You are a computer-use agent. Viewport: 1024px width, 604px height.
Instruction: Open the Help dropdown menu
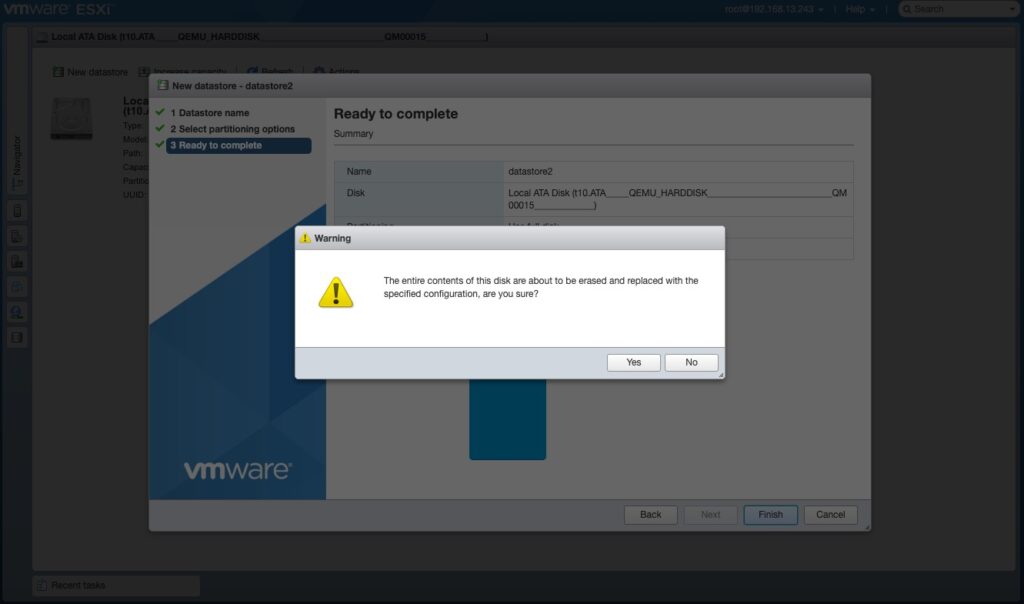click(859, 9)
